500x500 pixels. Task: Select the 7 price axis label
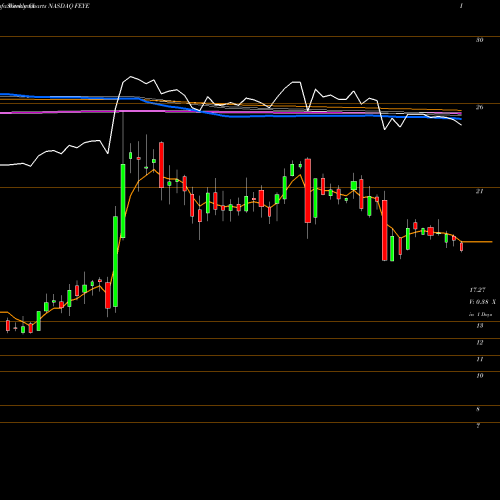pos(478,426)
